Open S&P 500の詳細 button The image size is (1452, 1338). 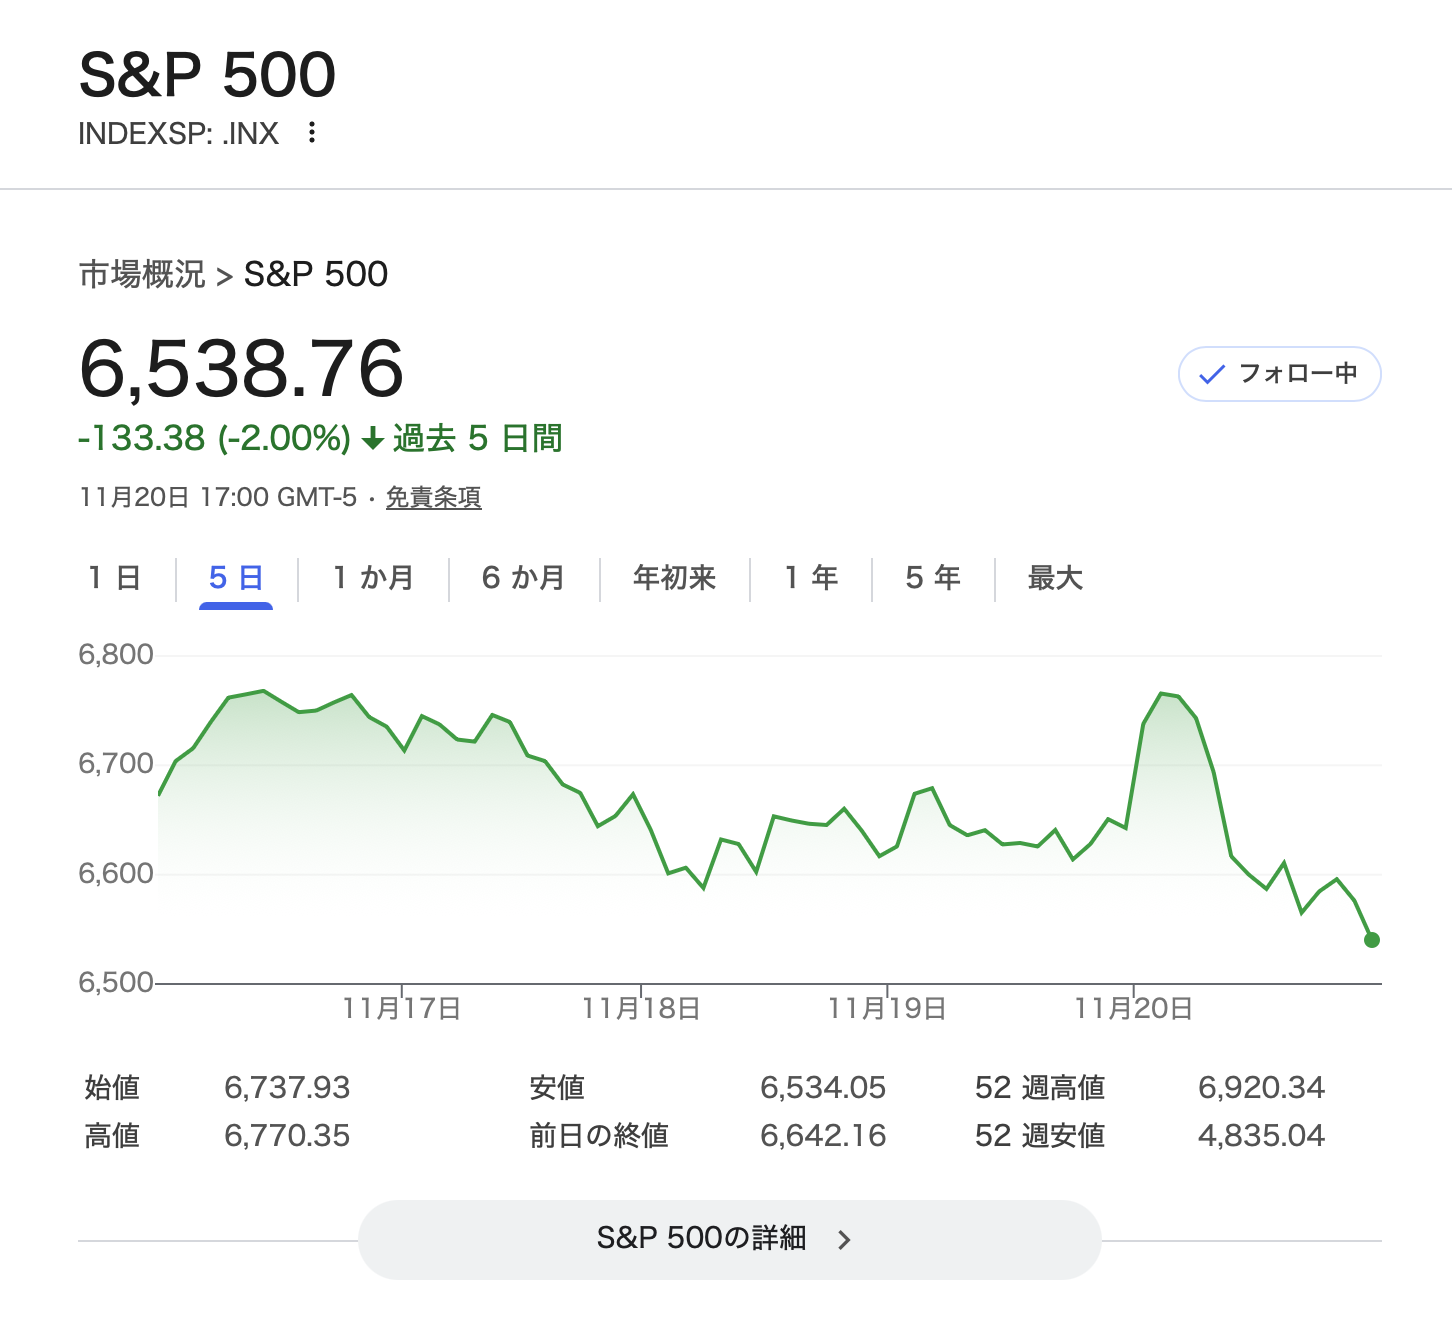[729, 1239]
